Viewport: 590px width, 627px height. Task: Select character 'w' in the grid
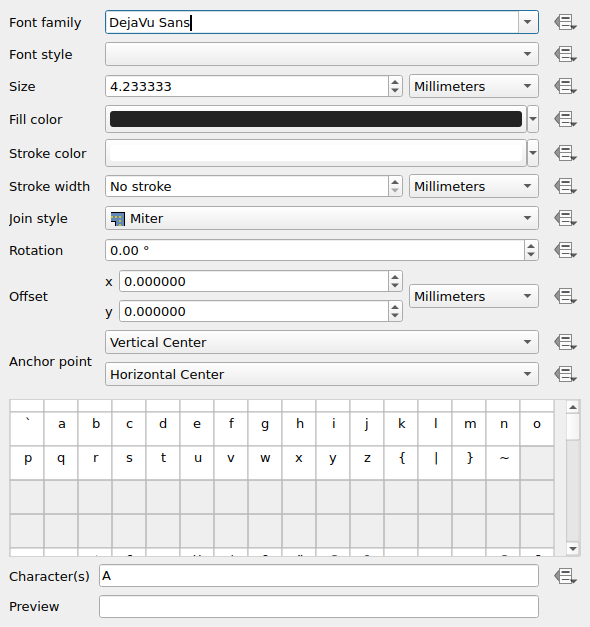click(x=265, y=462)
